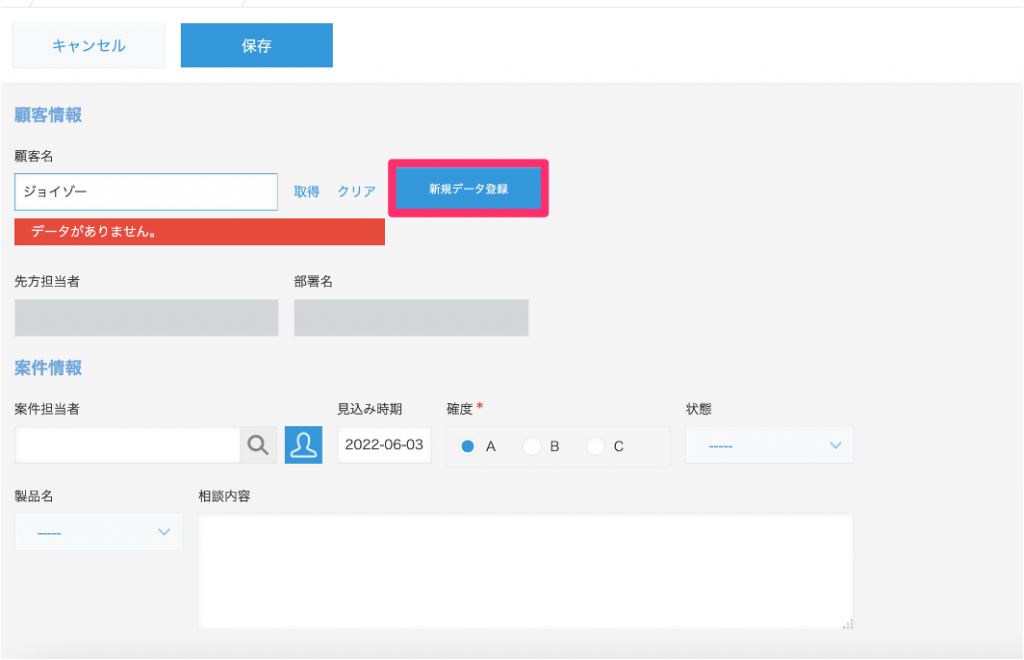The width and height of the screenshot is (1024, 660).
Task: Select 確度 radio option A
Action: (x=468, y=447)
